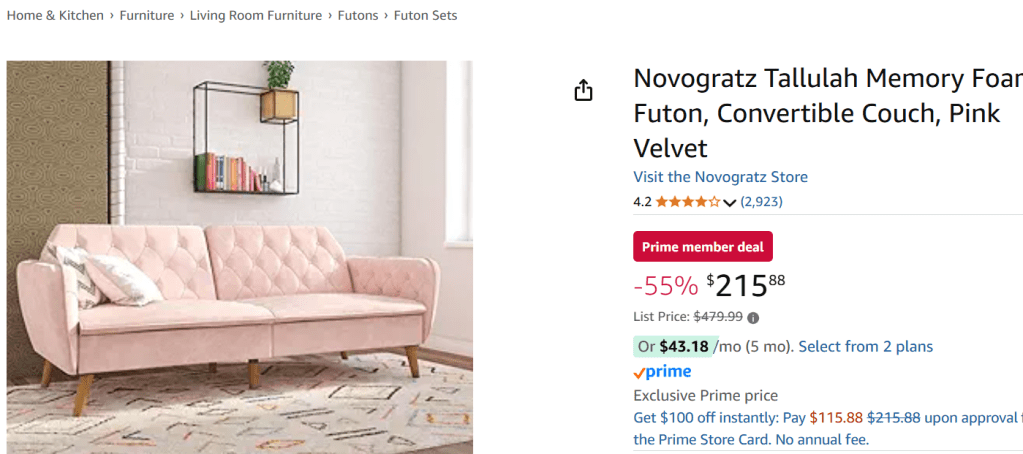The image size is (1023, 454).
Task: Expand the rating breakdown chevron
Action: 729,203
